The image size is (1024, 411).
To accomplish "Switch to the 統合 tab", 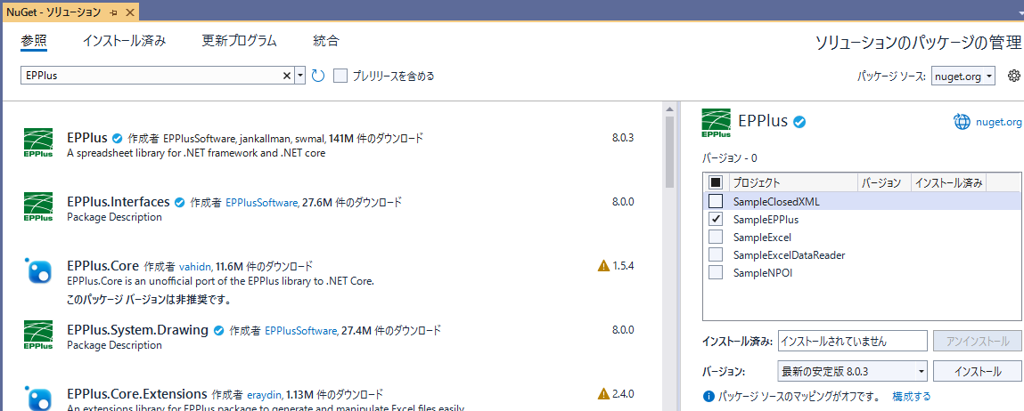I will 326,41.
